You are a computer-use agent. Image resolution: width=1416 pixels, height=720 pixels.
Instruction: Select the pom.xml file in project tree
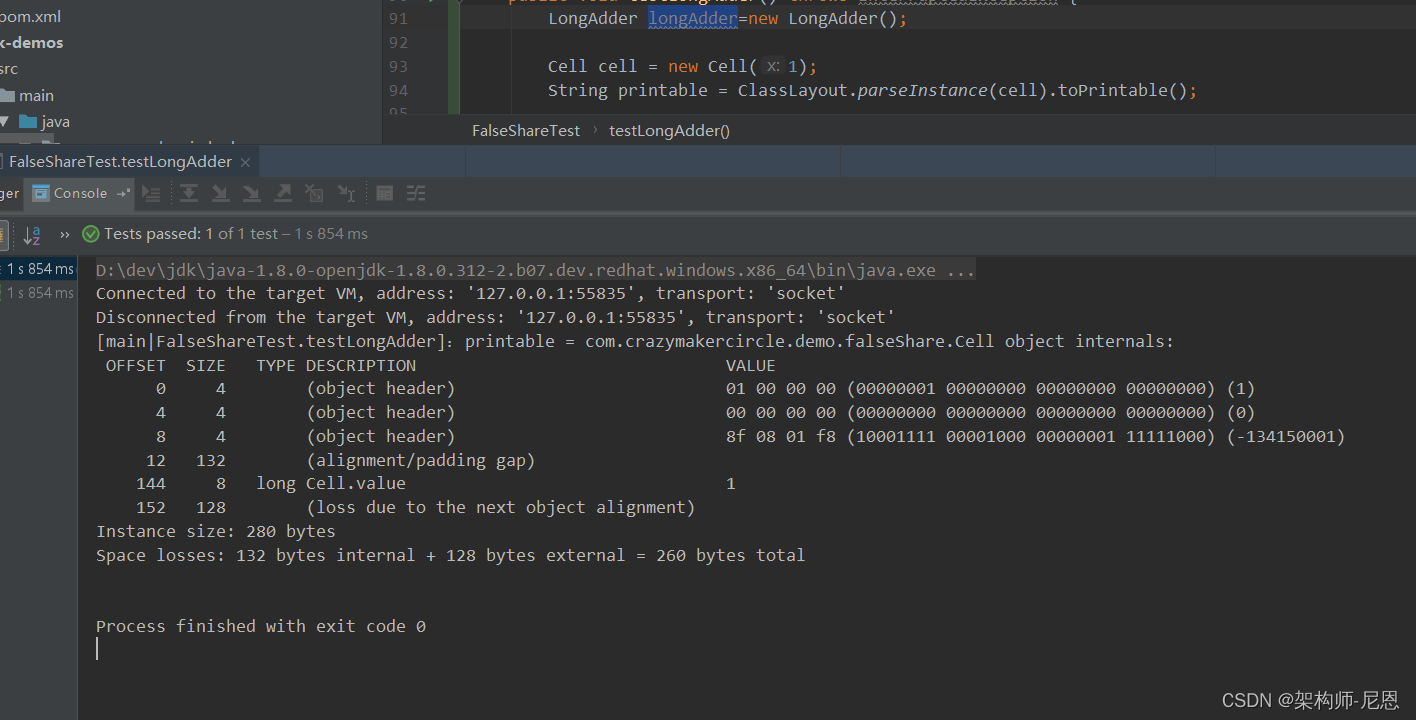point(30,17)
